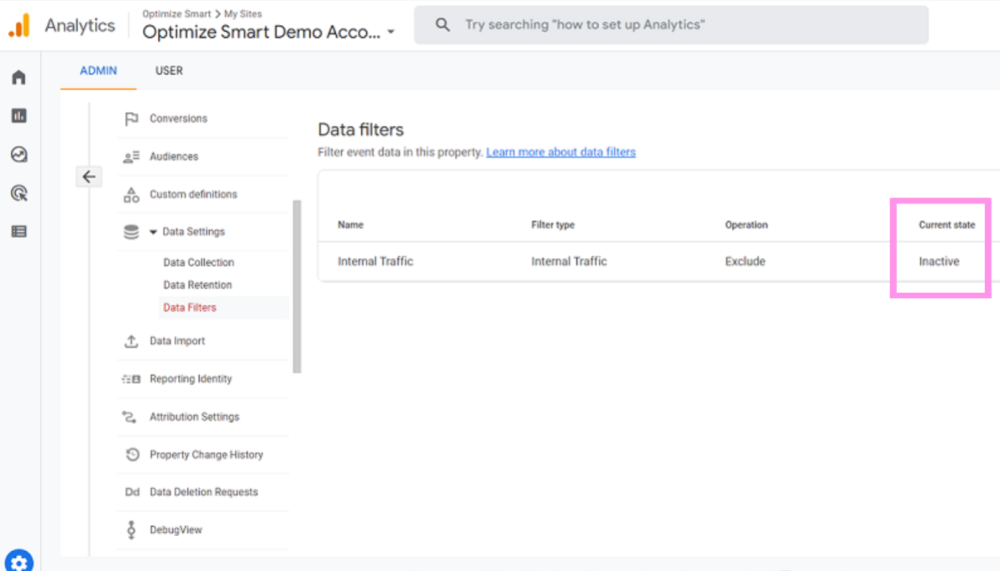Open the Data Collection settings
1000x571 pixels.
198,262
